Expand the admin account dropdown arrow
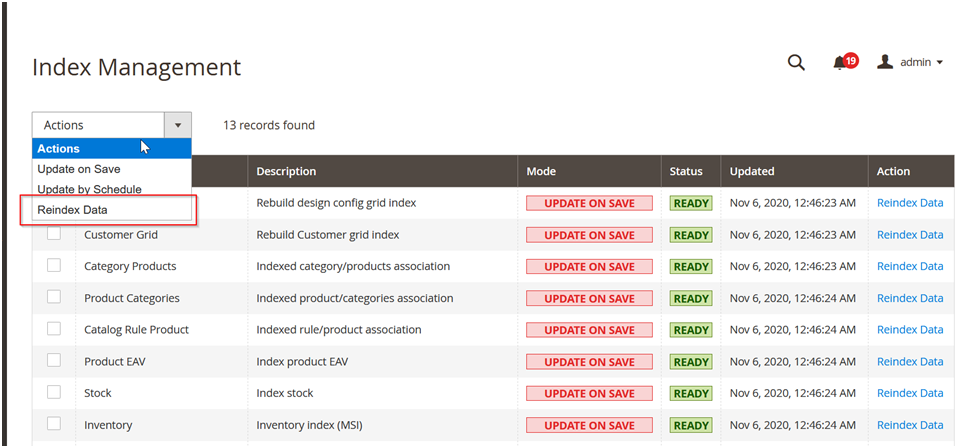This screenshot has height=448, width=966. coord(940,62)
